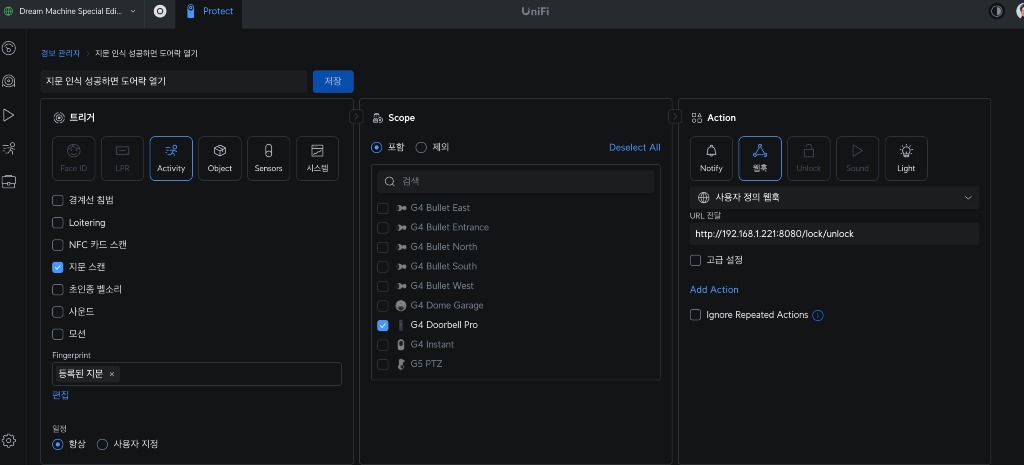Go to 경보 관리자 breadcrumb
The image size is (1024, 465).
tap(60, 53)
